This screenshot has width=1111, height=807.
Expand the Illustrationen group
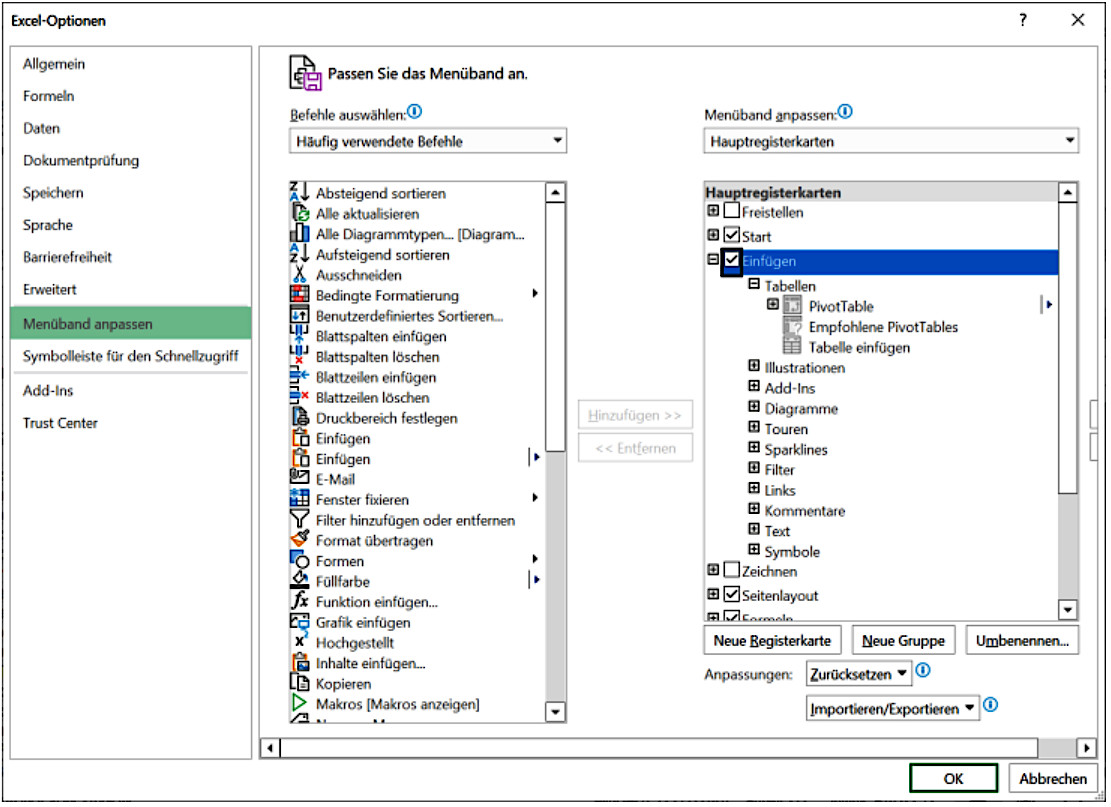754,367
